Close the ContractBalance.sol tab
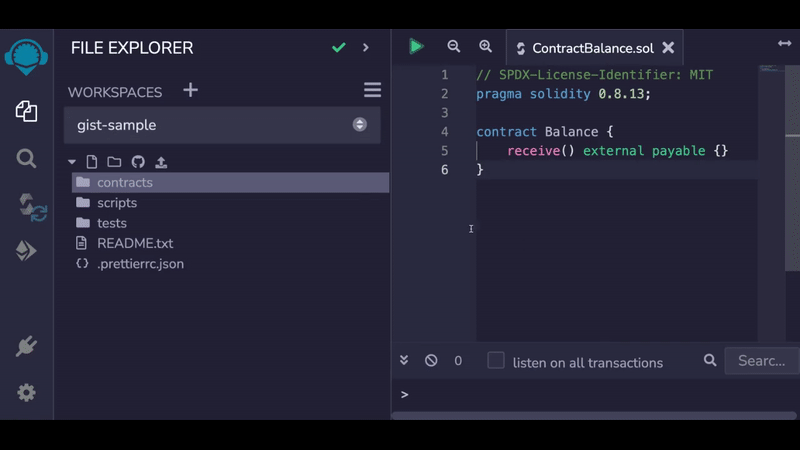 point(669,48)
